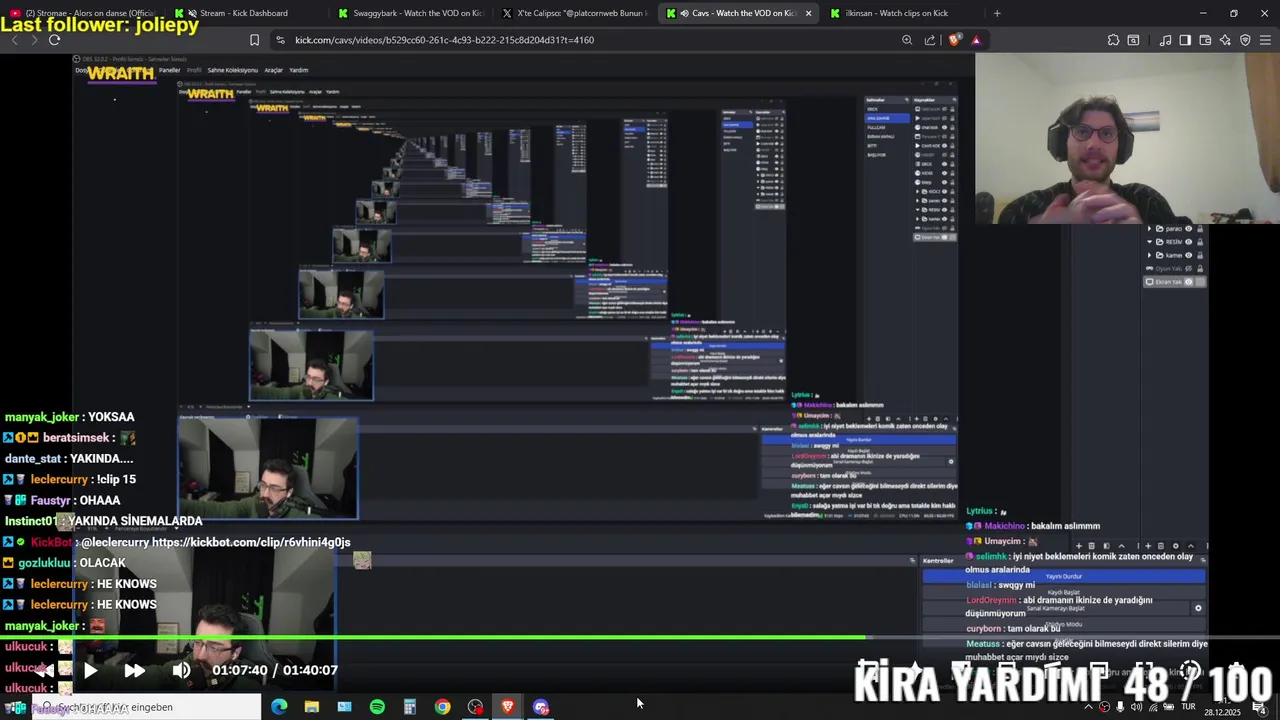Open a new browser tab
This screenshot has width=1280, height=720.
tap(997, 13)
